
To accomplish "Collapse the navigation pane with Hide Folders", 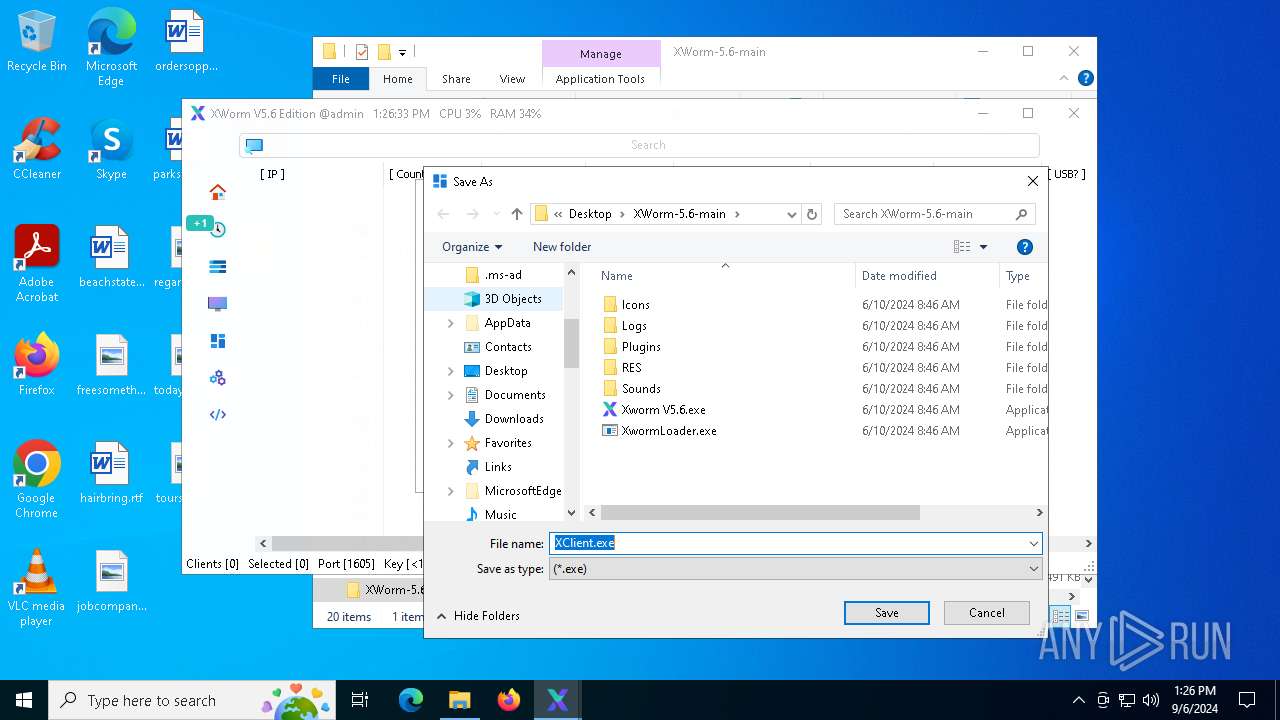I will click(x=476, y=616).
